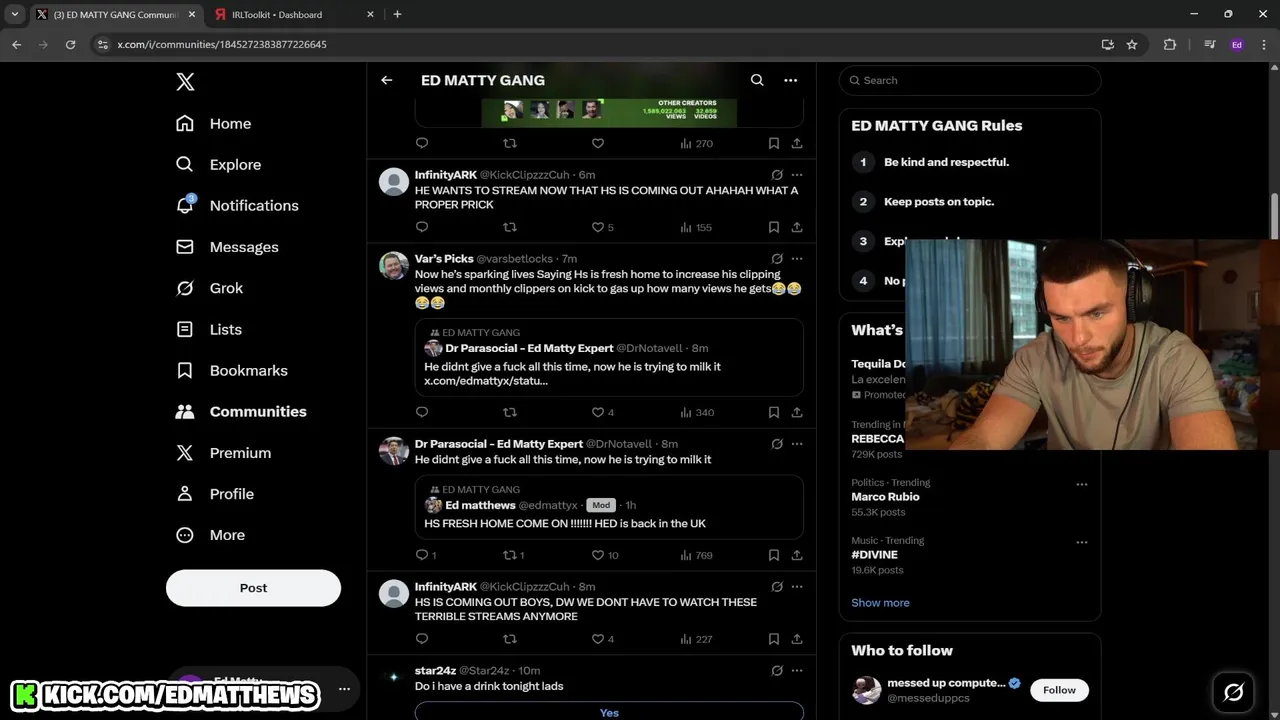Follow messed up computers account
1280x720 pixels.
[x=1059, y=690]
